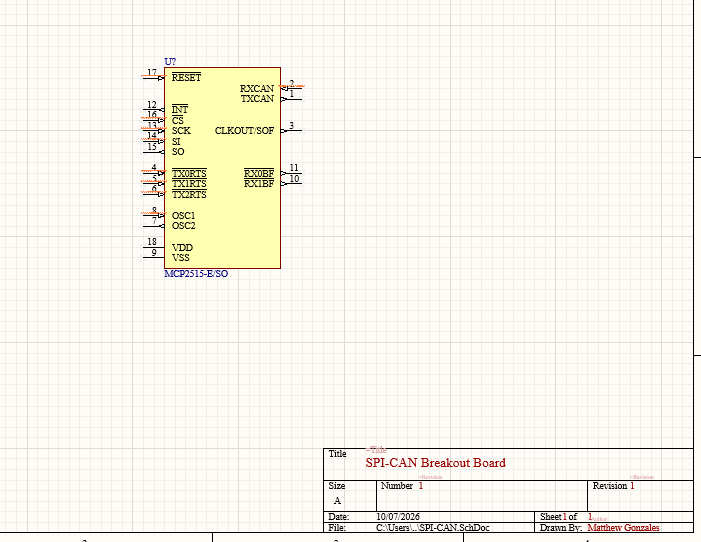
Task: Select the RX0BF pin 11
Action: click(291, 173)
